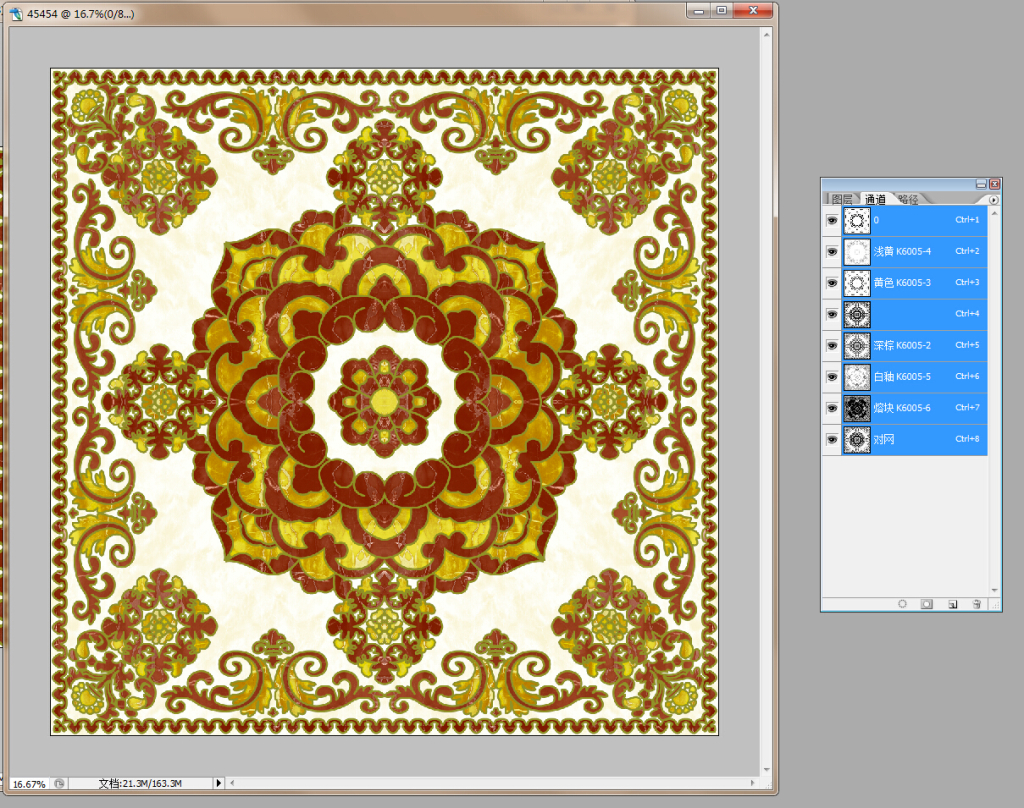1024x808 pixels.
Task: Select thumbnail of 白釉 K6005-5 channel
Action: [x=857, y=377]
